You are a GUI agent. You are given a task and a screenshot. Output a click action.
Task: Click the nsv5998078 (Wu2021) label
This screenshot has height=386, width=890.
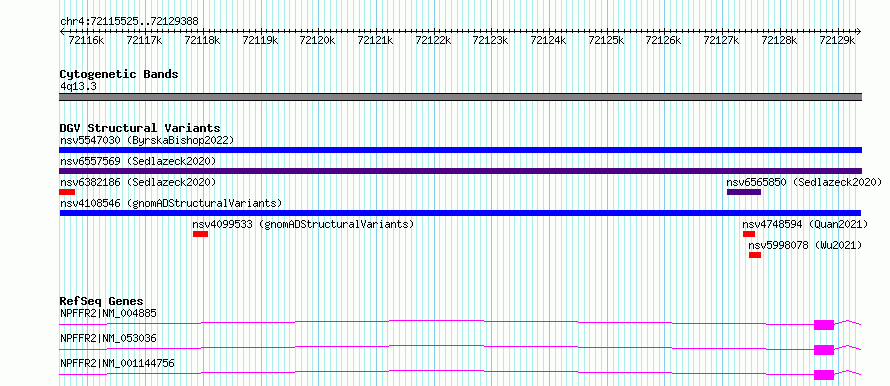pos(805,245)
